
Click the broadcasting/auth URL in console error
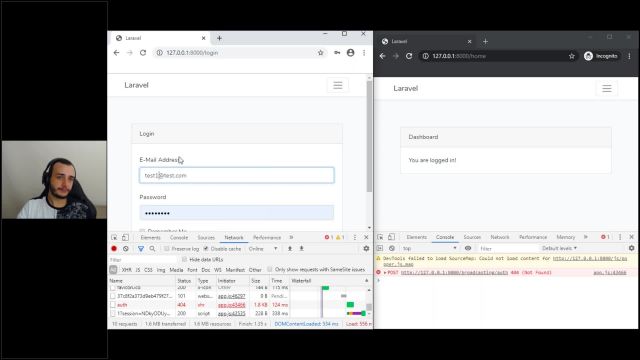pyautogui.click(x=454, y=272)
